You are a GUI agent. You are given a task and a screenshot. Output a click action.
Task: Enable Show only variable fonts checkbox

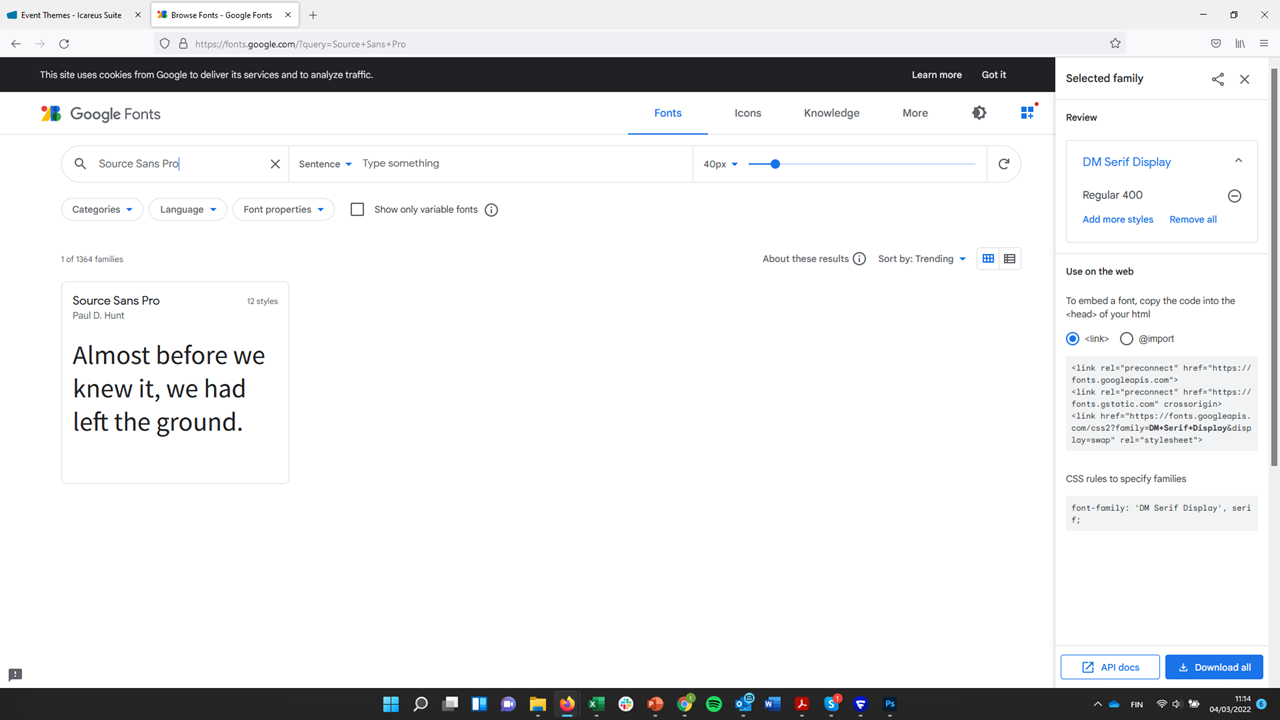(357, 210)
